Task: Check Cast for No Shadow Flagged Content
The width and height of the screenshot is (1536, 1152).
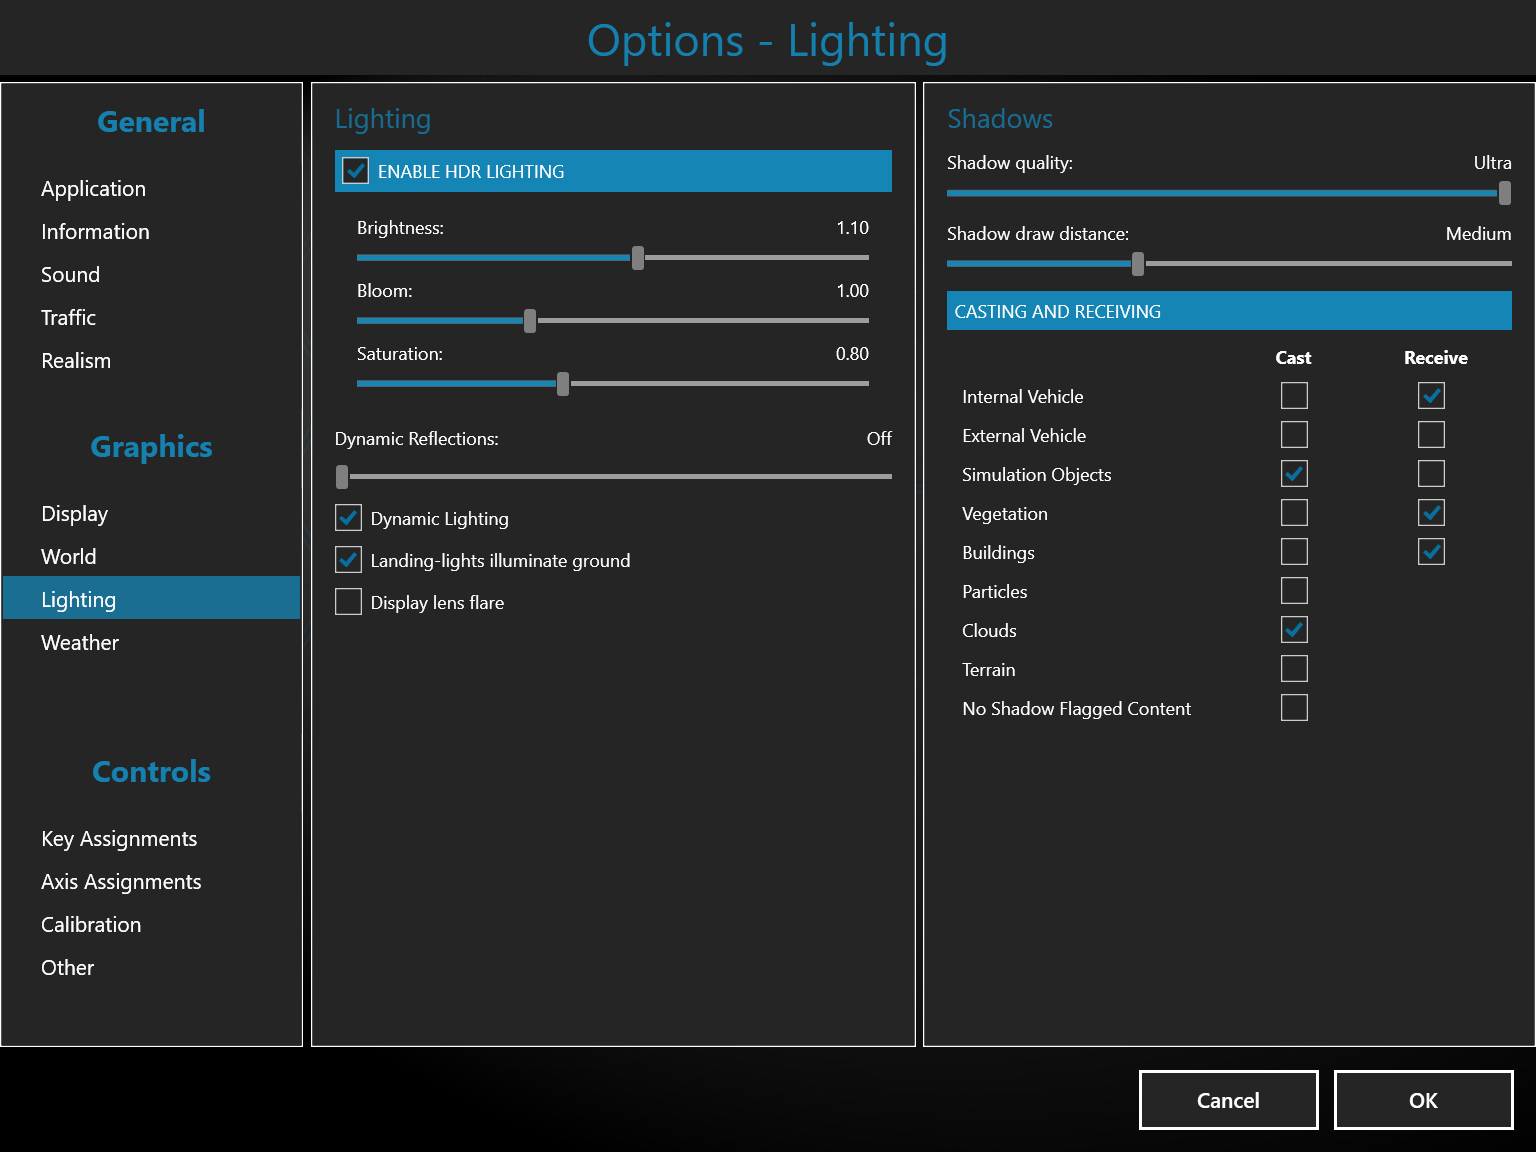Action: pyautogui.click(x=1294, y=708)
